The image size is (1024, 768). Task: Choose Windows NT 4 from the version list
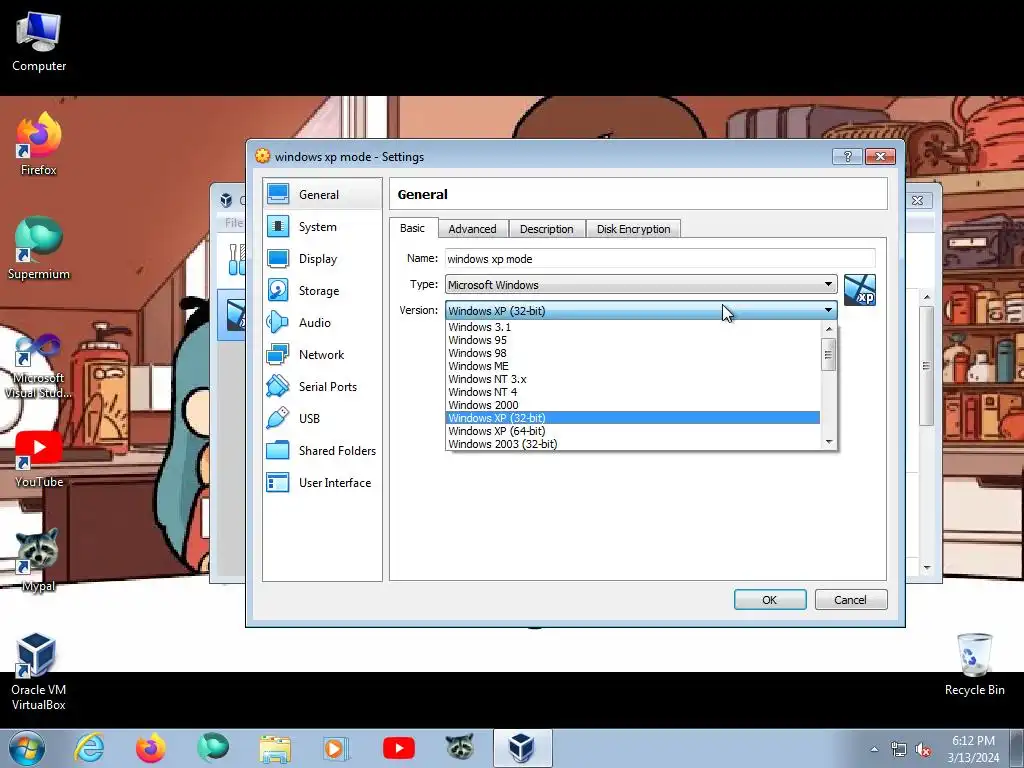click(x=632, y=392)
